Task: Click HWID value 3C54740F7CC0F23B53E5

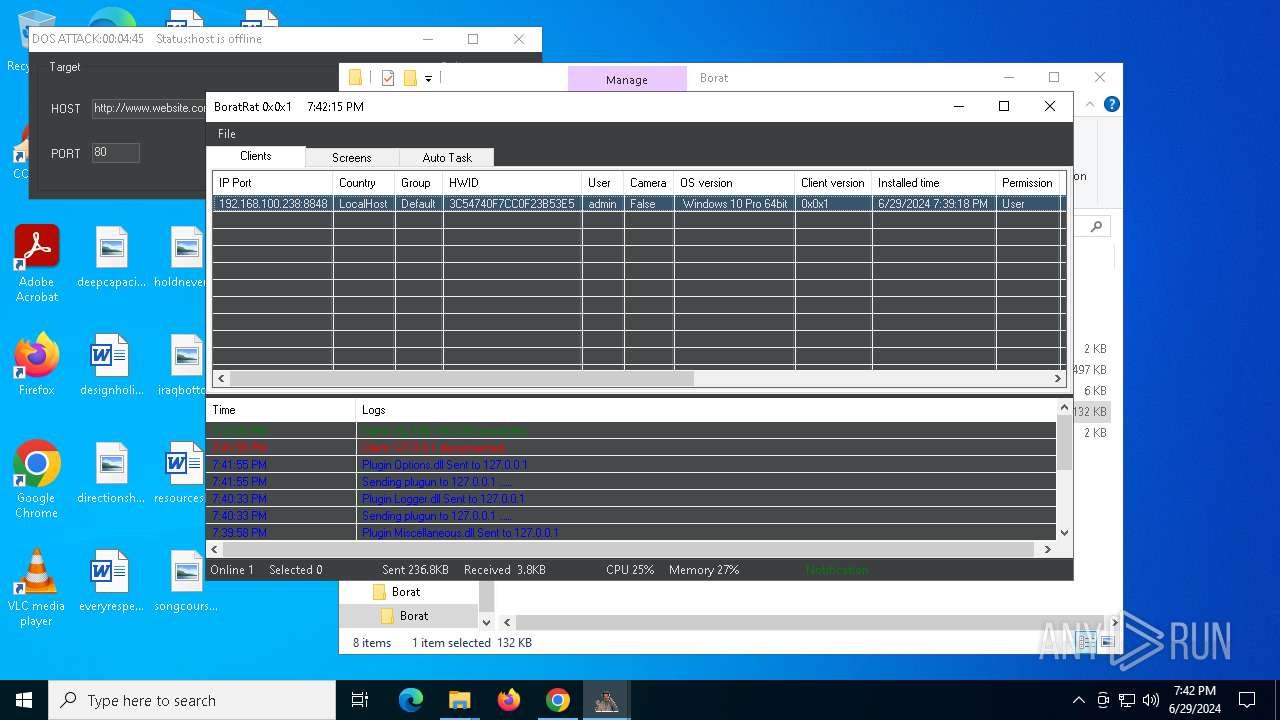Action: click(512, 204)
